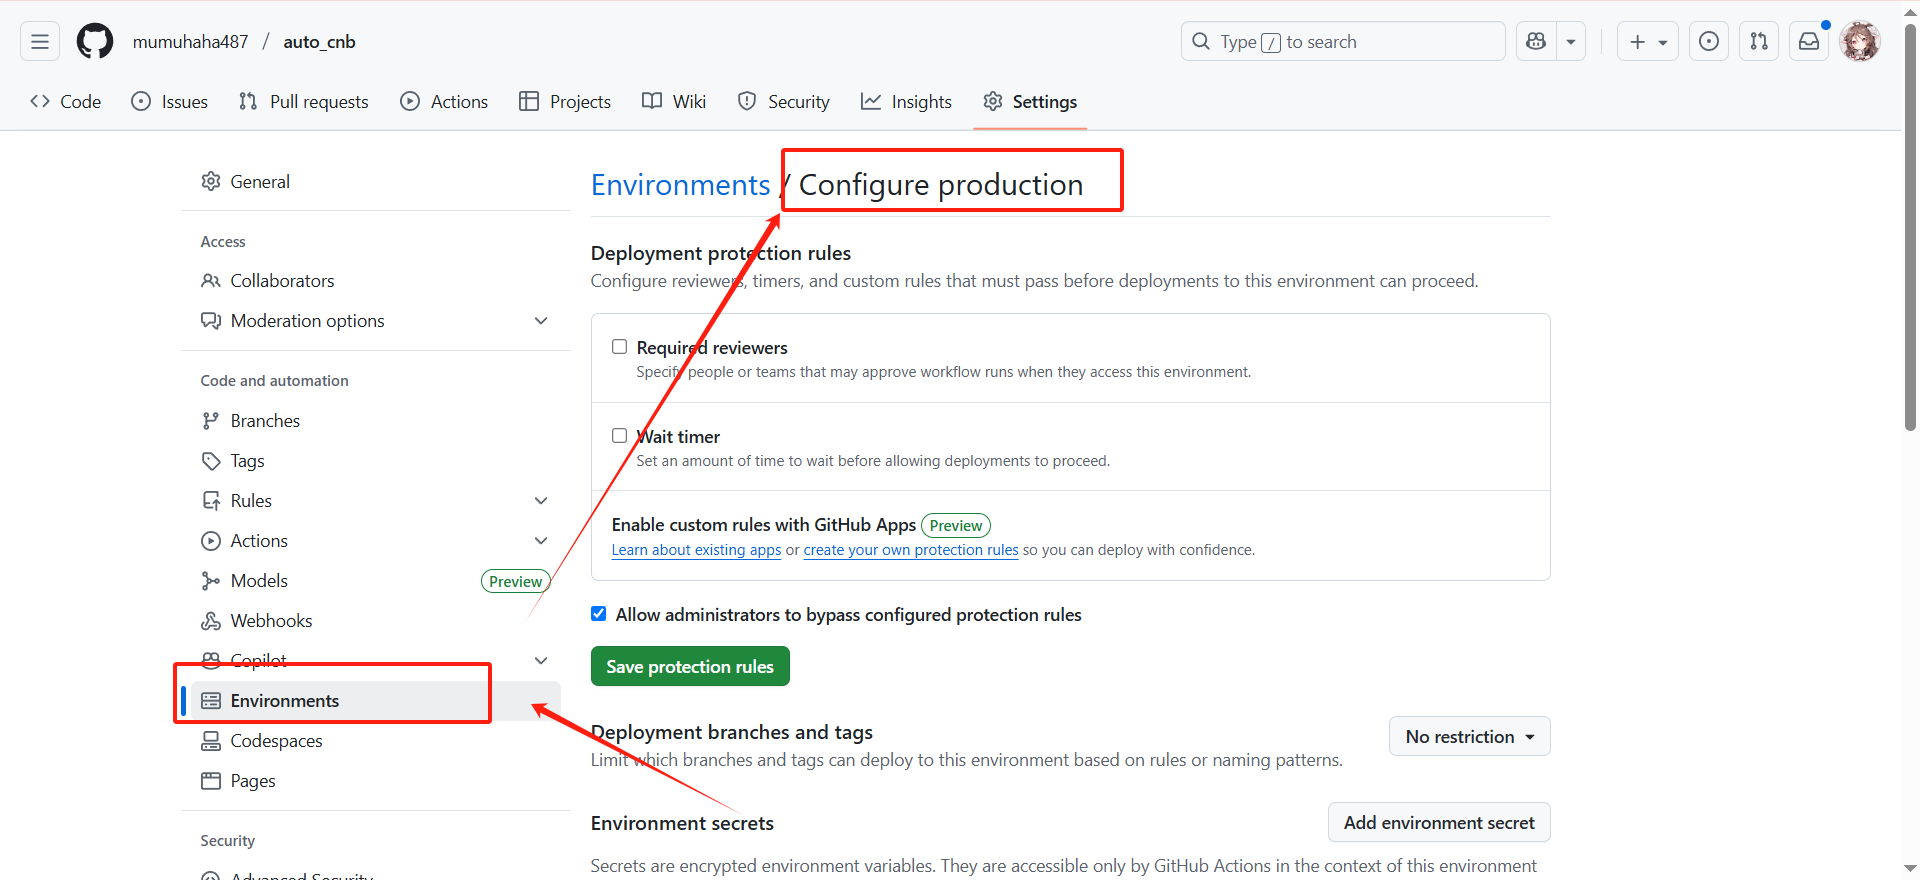Click the GitHub logo icon
Screen dimensions: 1920x880
pos(95,42)
